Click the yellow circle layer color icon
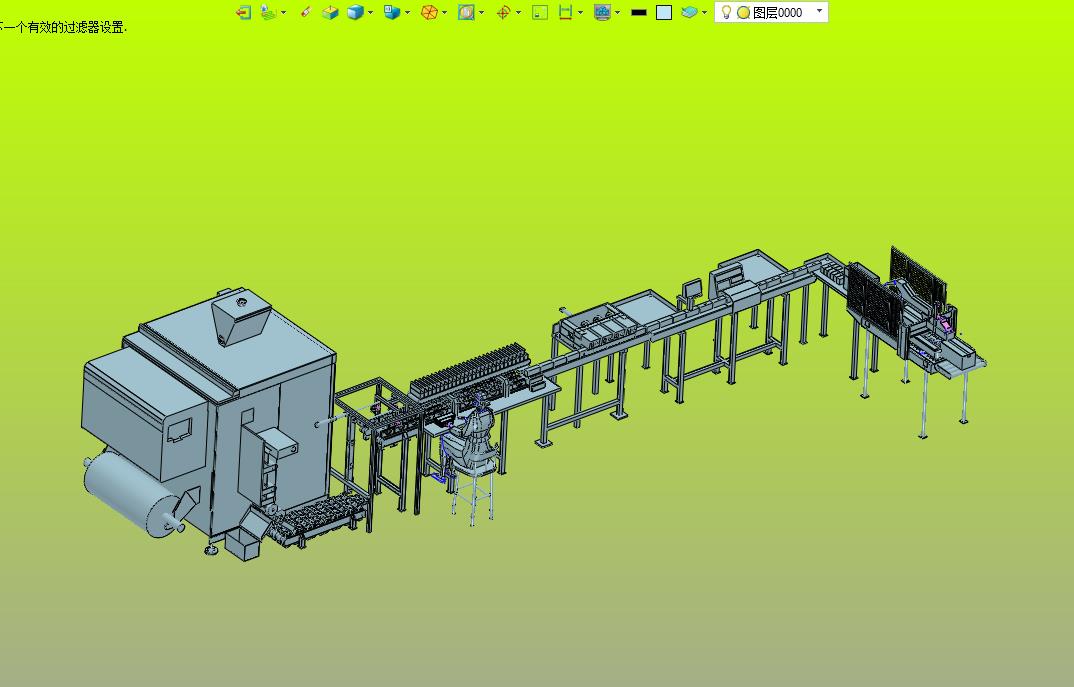 (x=743, y=12)
